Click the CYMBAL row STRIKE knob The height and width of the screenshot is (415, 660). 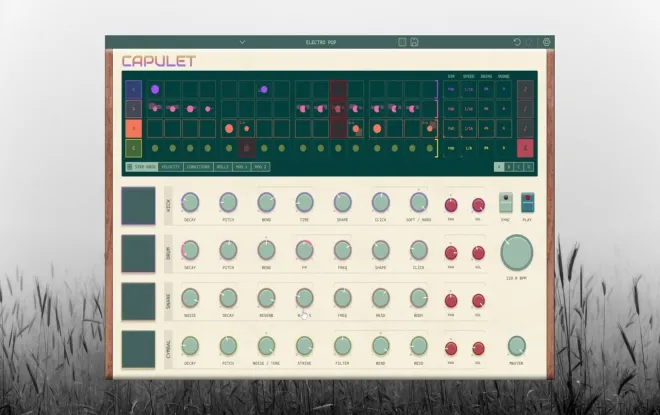[304, 346]
